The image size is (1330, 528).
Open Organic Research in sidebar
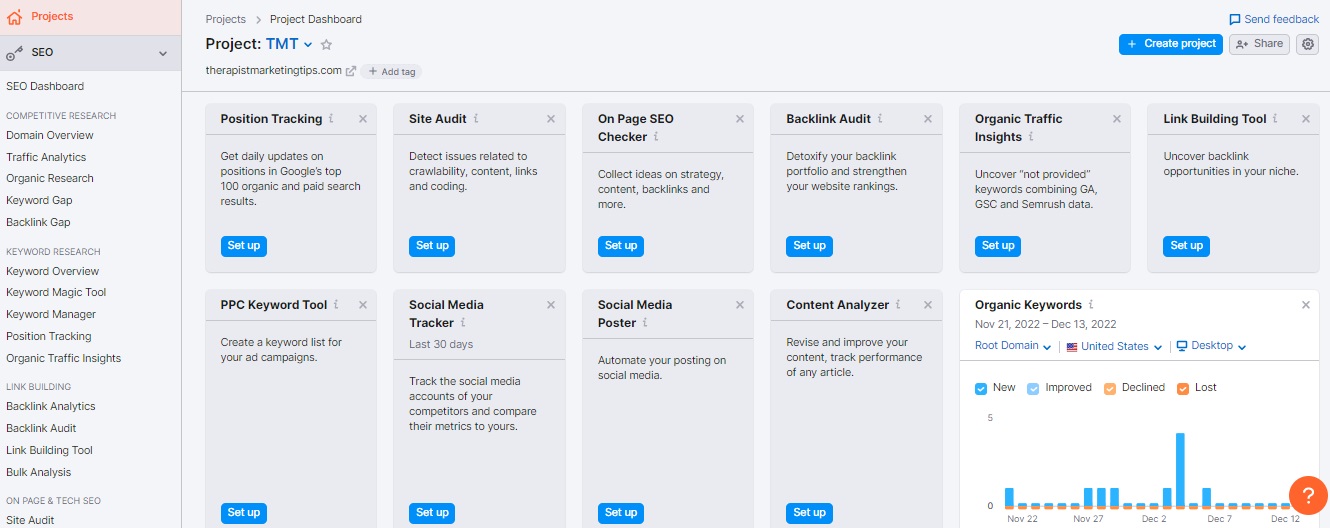coord(50,178)
